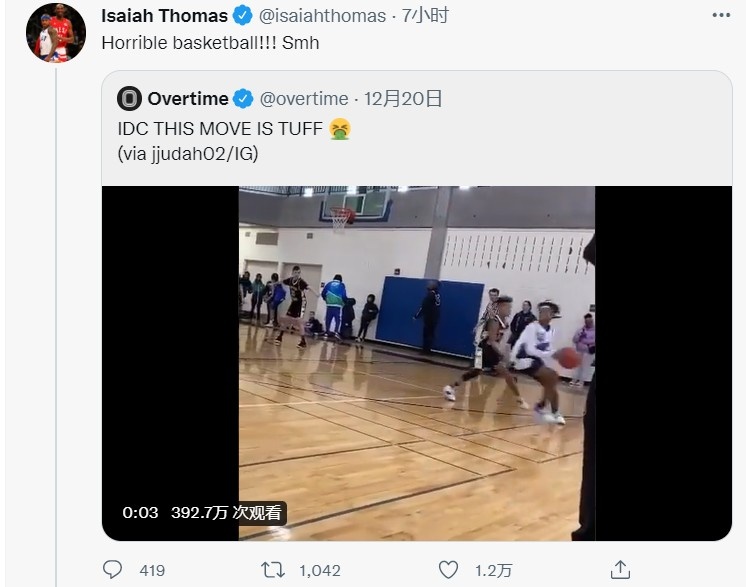Click the reply speech bubble icon
The height and width of the screenshot is (587, 746).
click(x=112, y=569)
